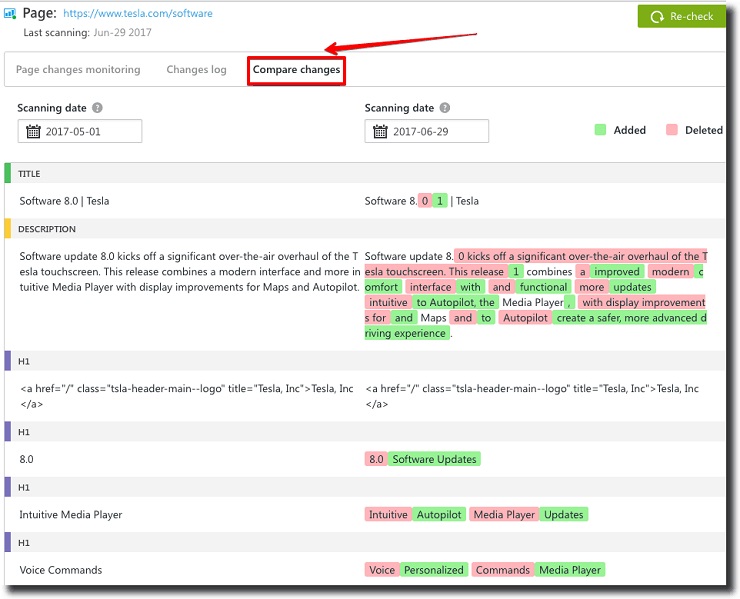
Task: Click added 'Software Updates' H1 text
Action: [x=434, y=459]
